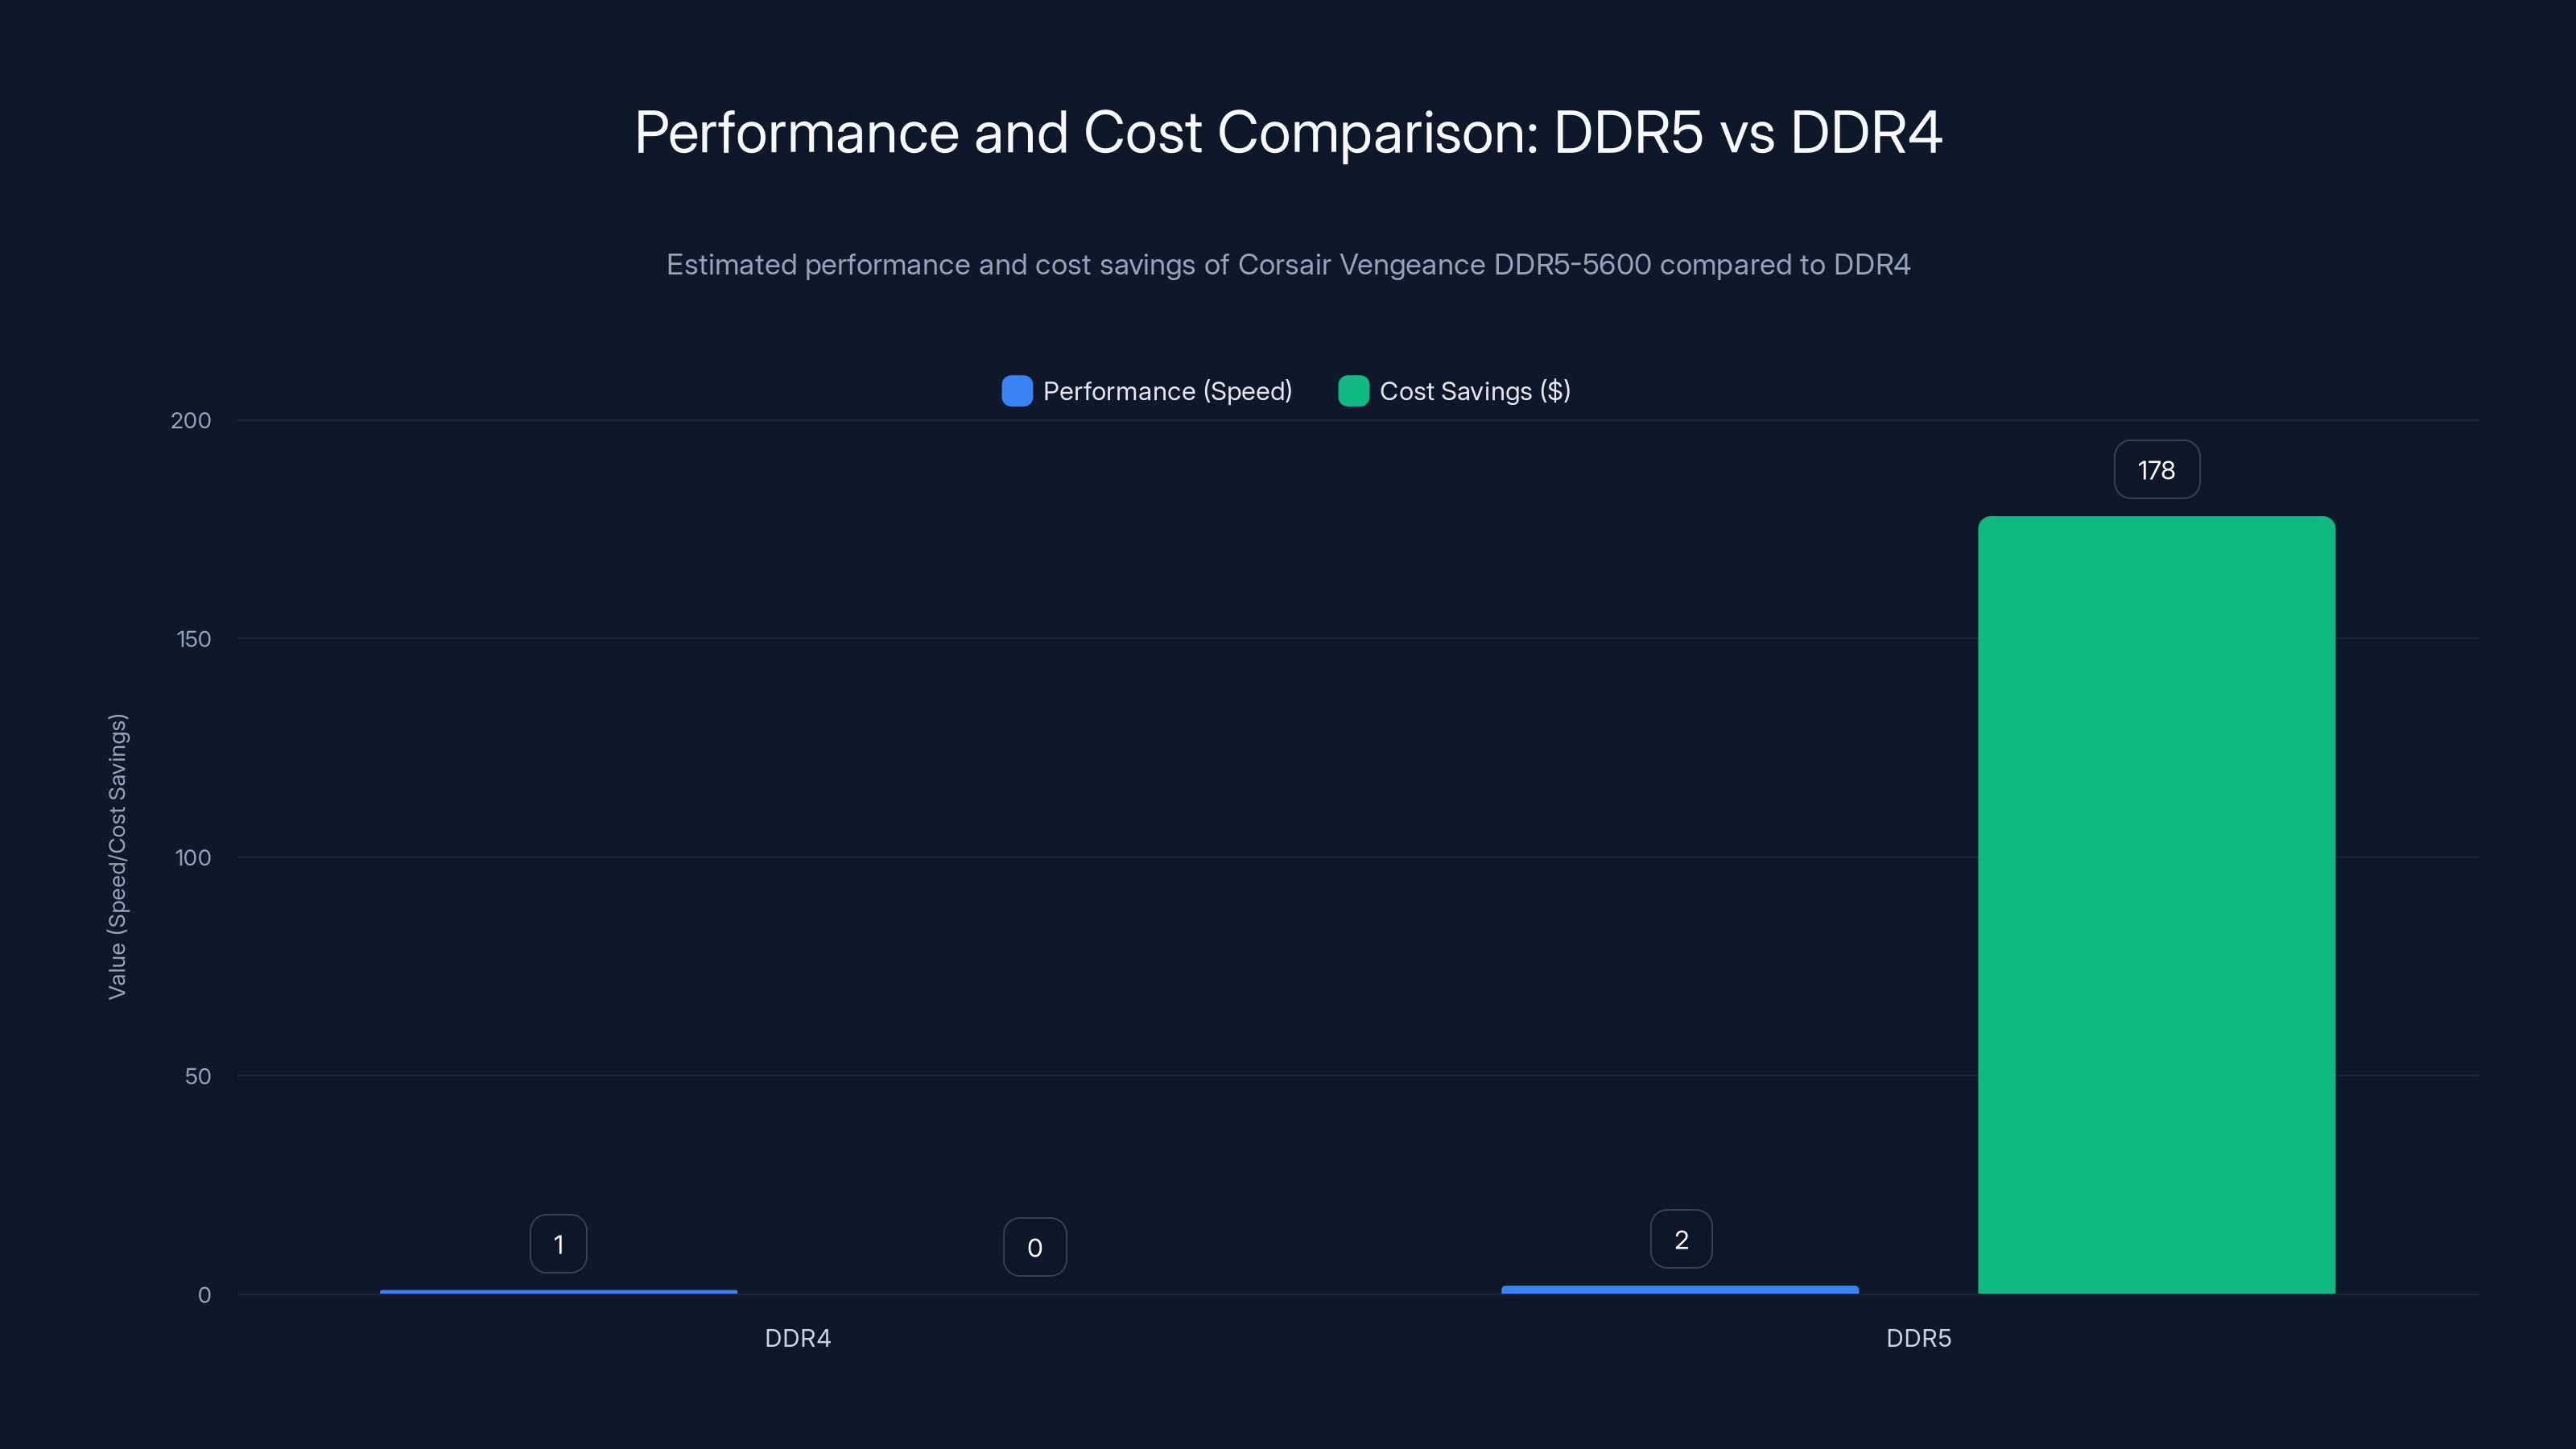Image resolution: width=2576 pixels, height=1449 pixels.
Task: Click the DDR4 category label on the x-axis
Action: [797, 1337]
